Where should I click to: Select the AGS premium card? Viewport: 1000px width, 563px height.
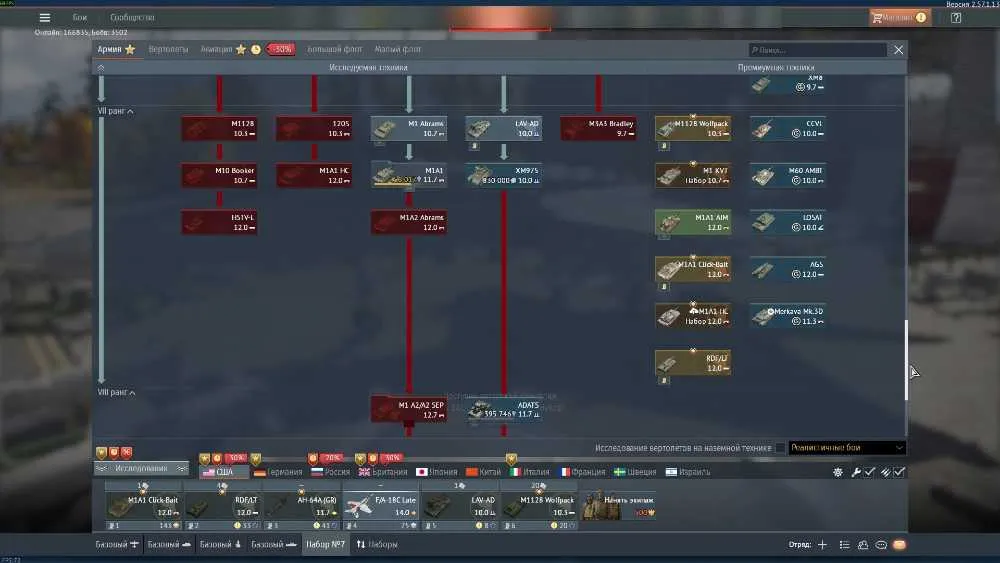788,269
